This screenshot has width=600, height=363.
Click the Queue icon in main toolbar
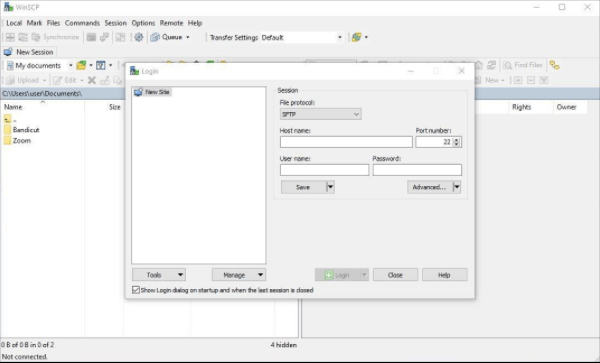(x=155, y=37)
